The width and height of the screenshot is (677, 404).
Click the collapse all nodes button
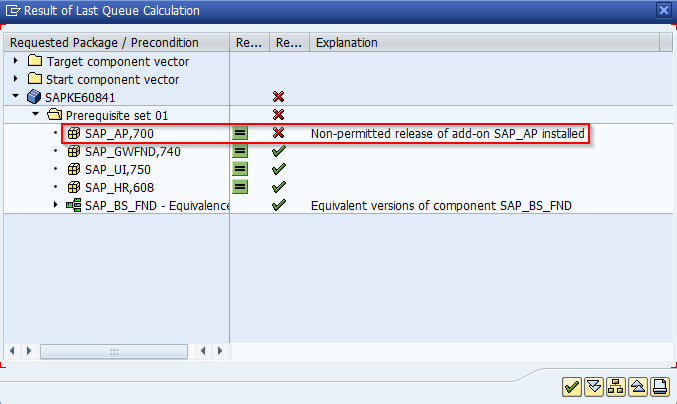pos(638,387)
